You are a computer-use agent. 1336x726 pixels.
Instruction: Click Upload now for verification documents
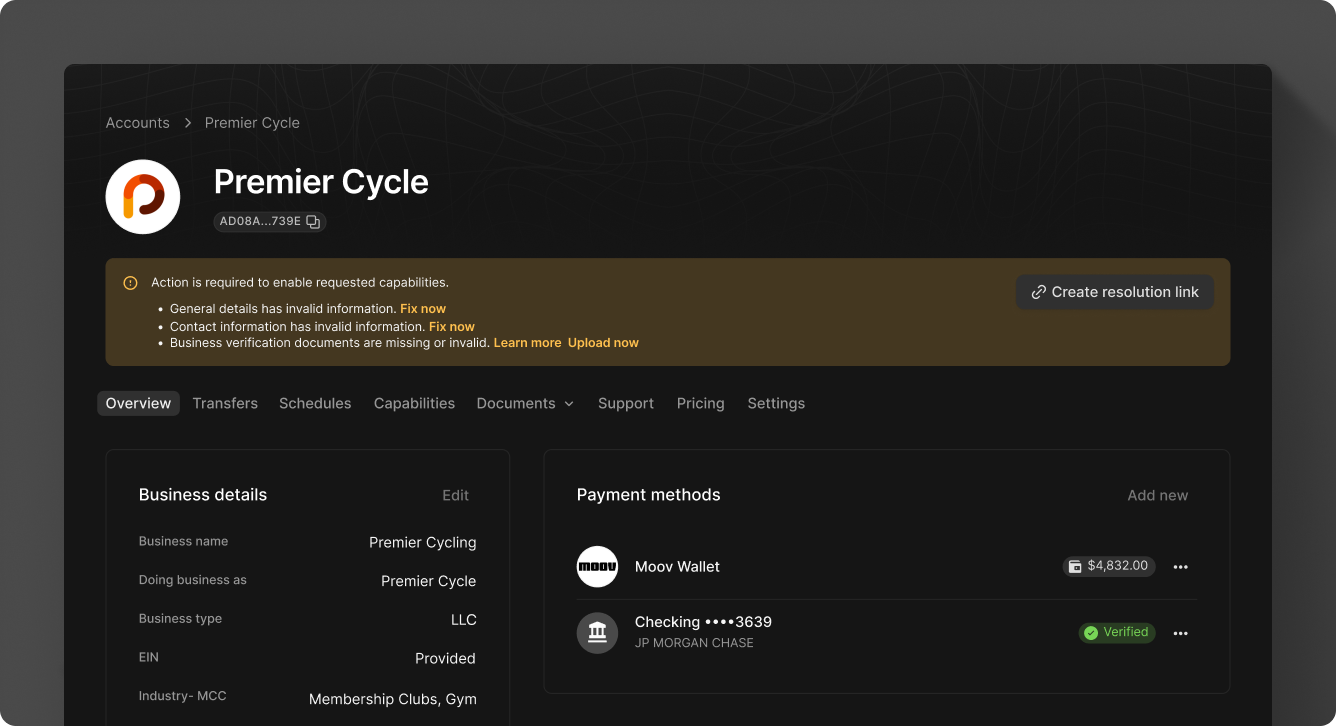pos(603,343)
